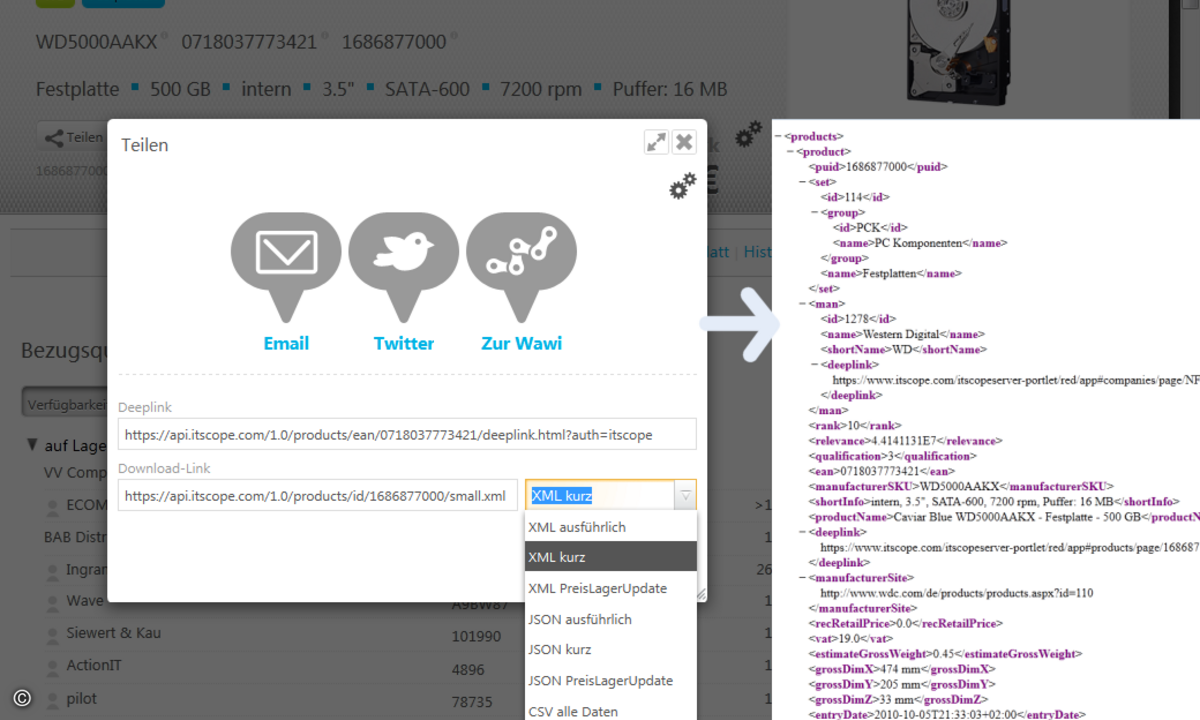Open settings gear inside the Teilen dialog

(x=683, y=186)
